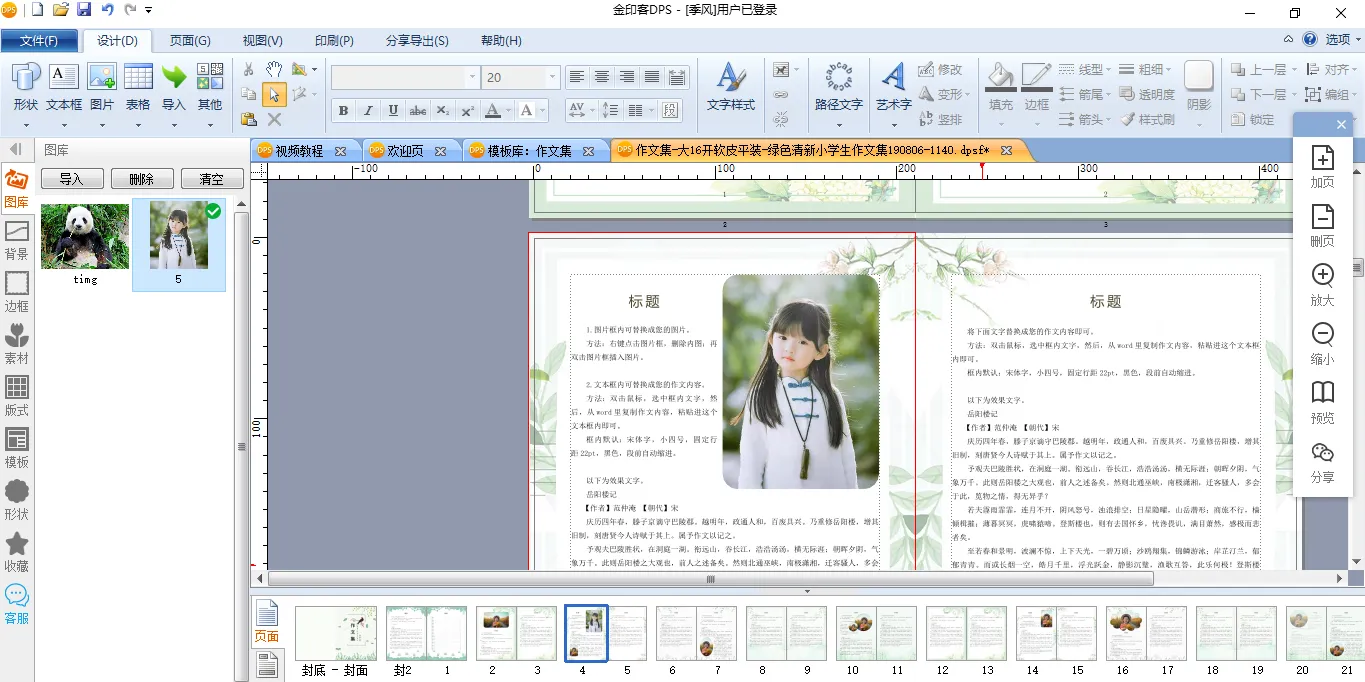Select the arrow pointer selection tool
Screen dimensions: 1365x682
pyautogui.click(x=273, y=95)
